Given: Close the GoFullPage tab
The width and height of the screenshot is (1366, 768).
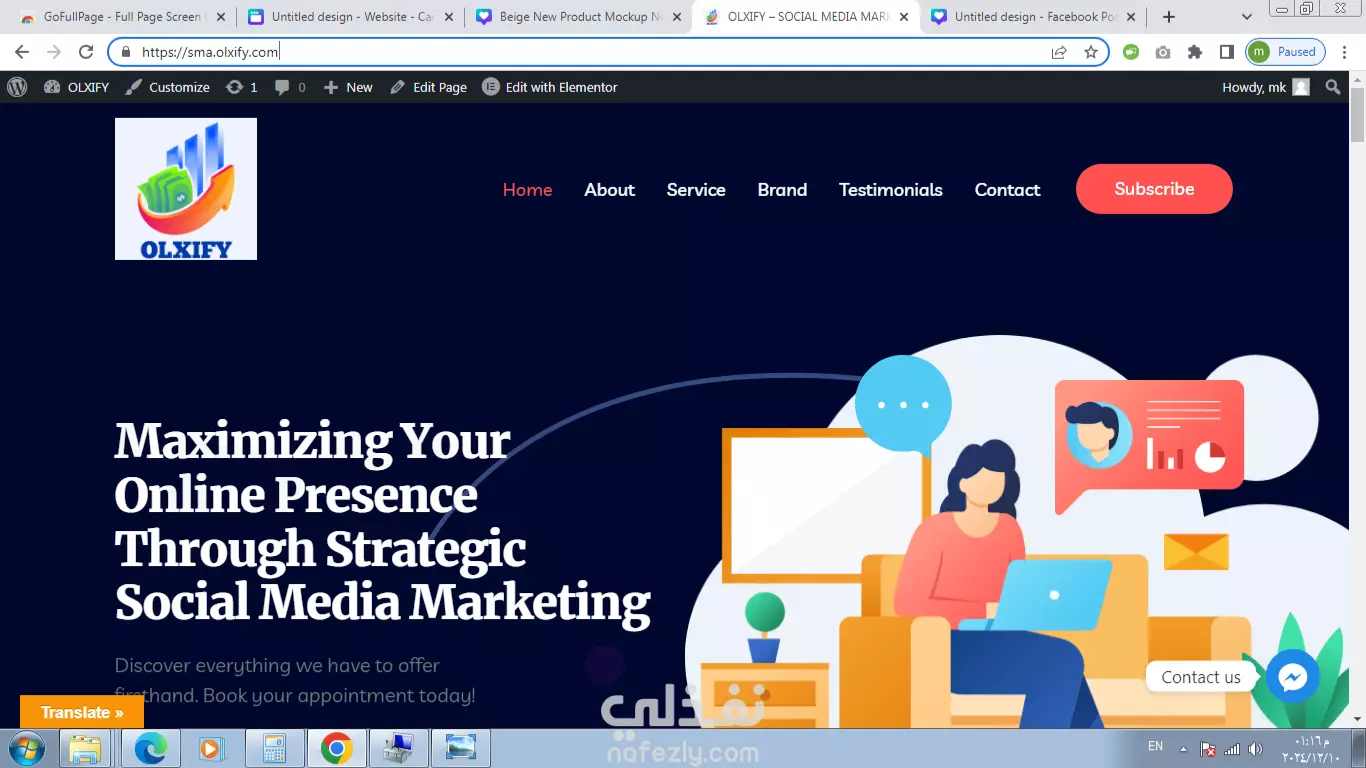Looking at the screenshot, I should [221, 17].
